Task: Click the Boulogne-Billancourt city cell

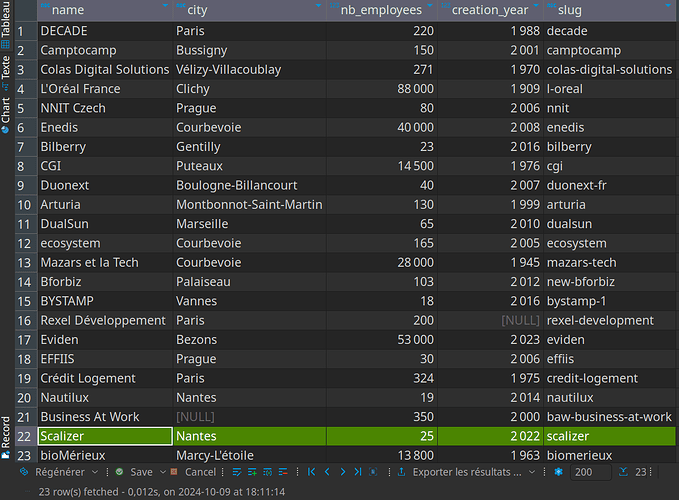Action: (x=250, y=186)
